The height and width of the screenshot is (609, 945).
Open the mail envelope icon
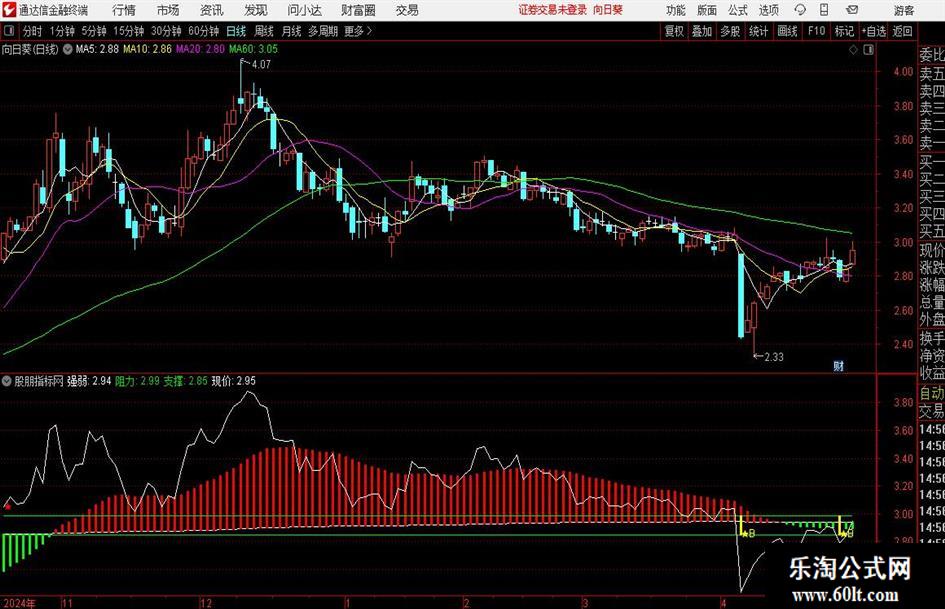852,10
